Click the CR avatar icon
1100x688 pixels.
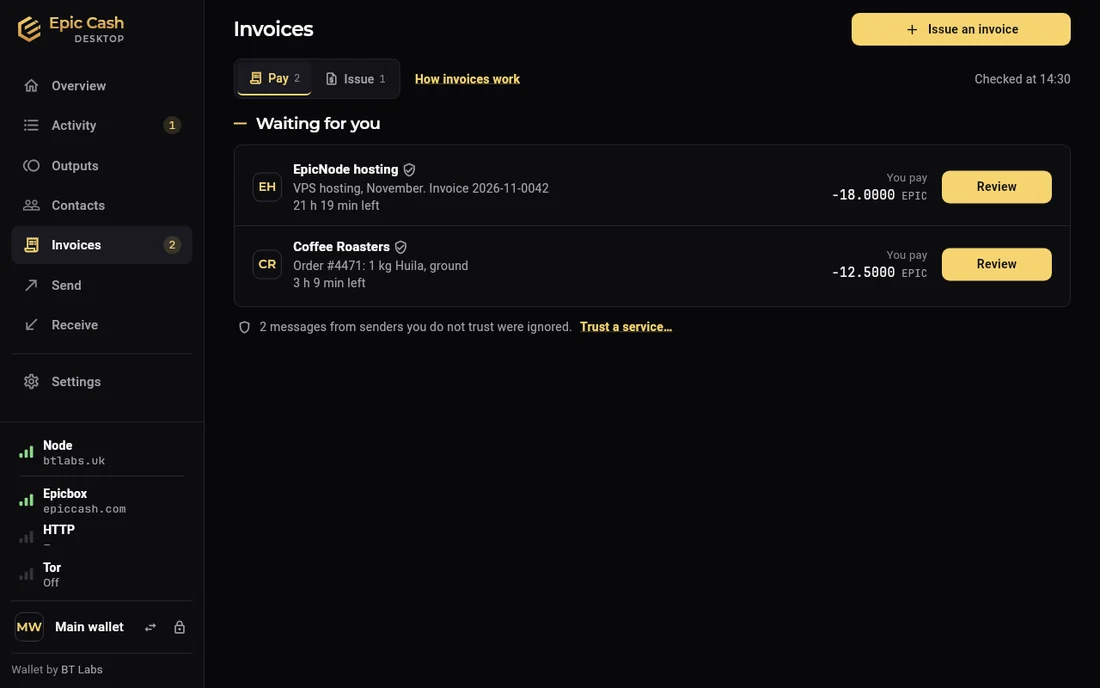click(x=267, y=264)
